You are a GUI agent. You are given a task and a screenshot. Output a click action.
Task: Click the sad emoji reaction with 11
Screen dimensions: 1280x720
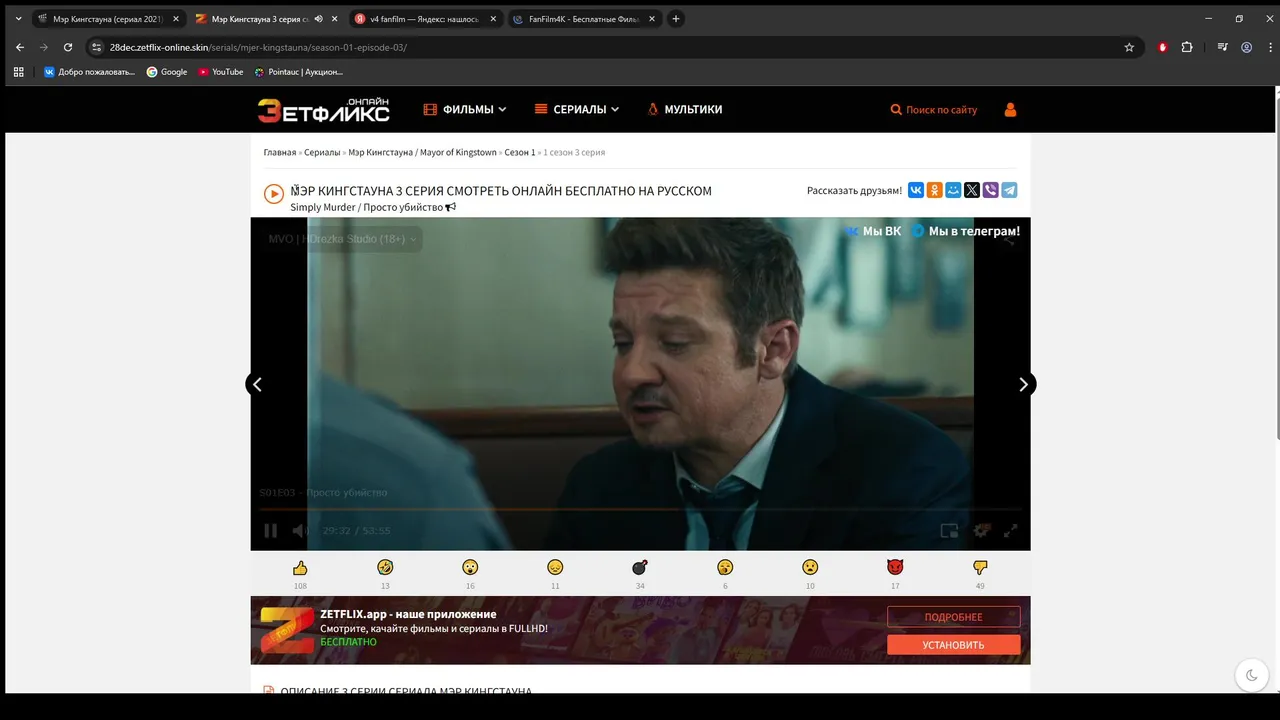coord(555,567)
